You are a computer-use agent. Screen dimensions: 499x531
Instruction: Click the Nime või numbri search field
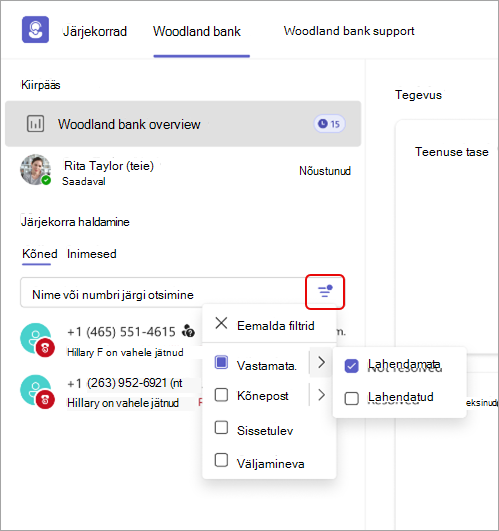tap(162, 293)
